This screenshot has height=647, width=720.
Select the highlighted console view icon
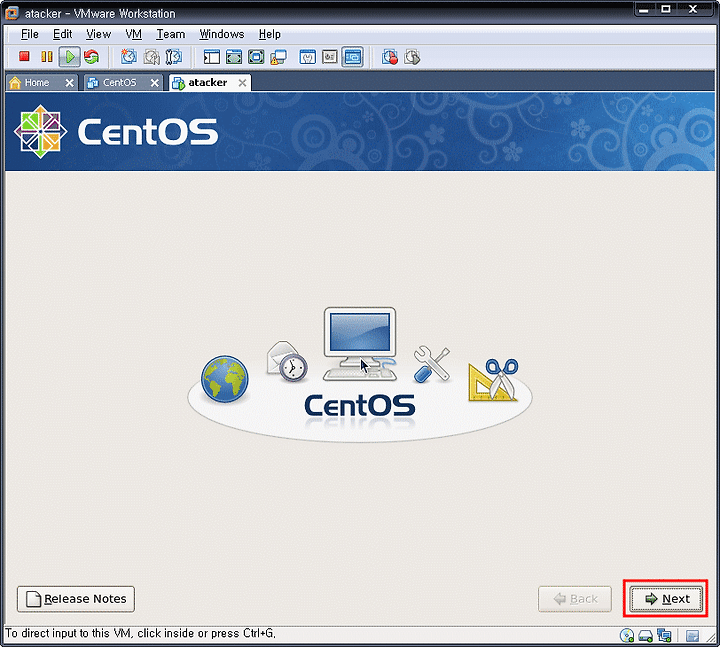pyautogui.click(x=353, y=57)
